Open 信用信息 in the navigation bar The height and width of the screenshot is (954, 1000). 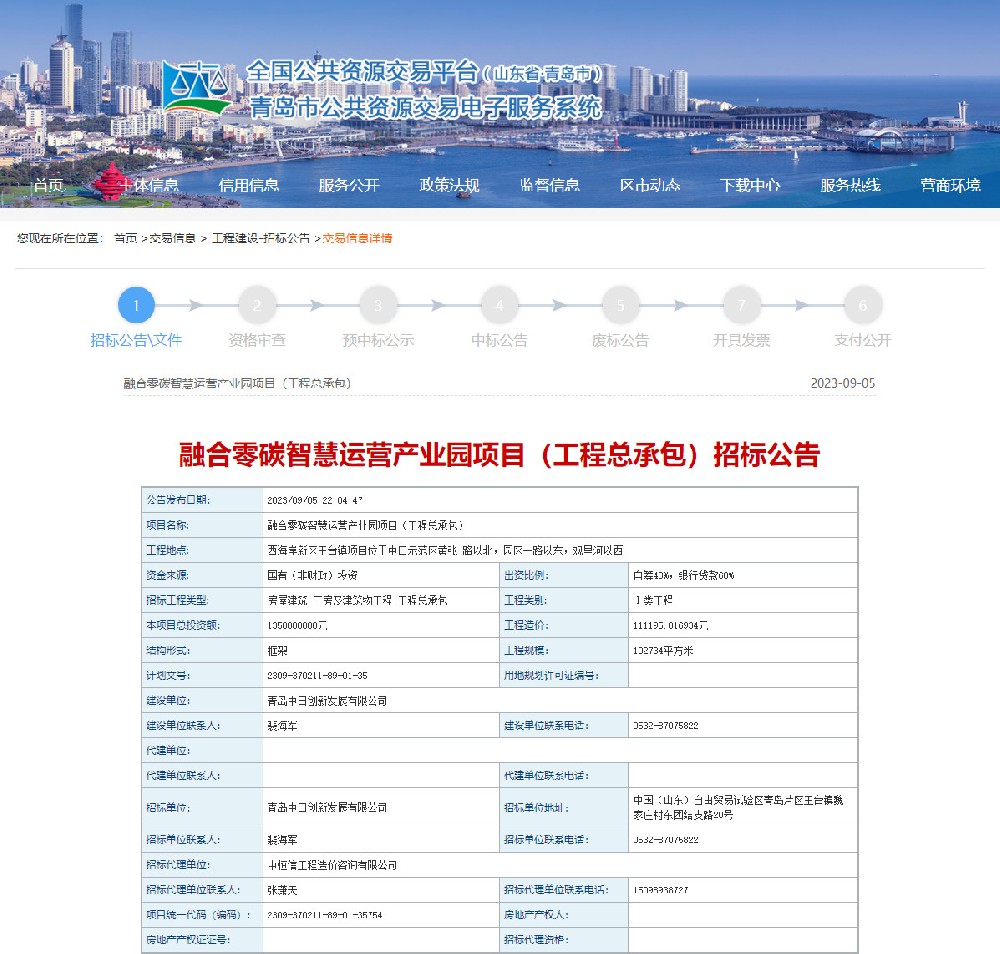point(249,185)
